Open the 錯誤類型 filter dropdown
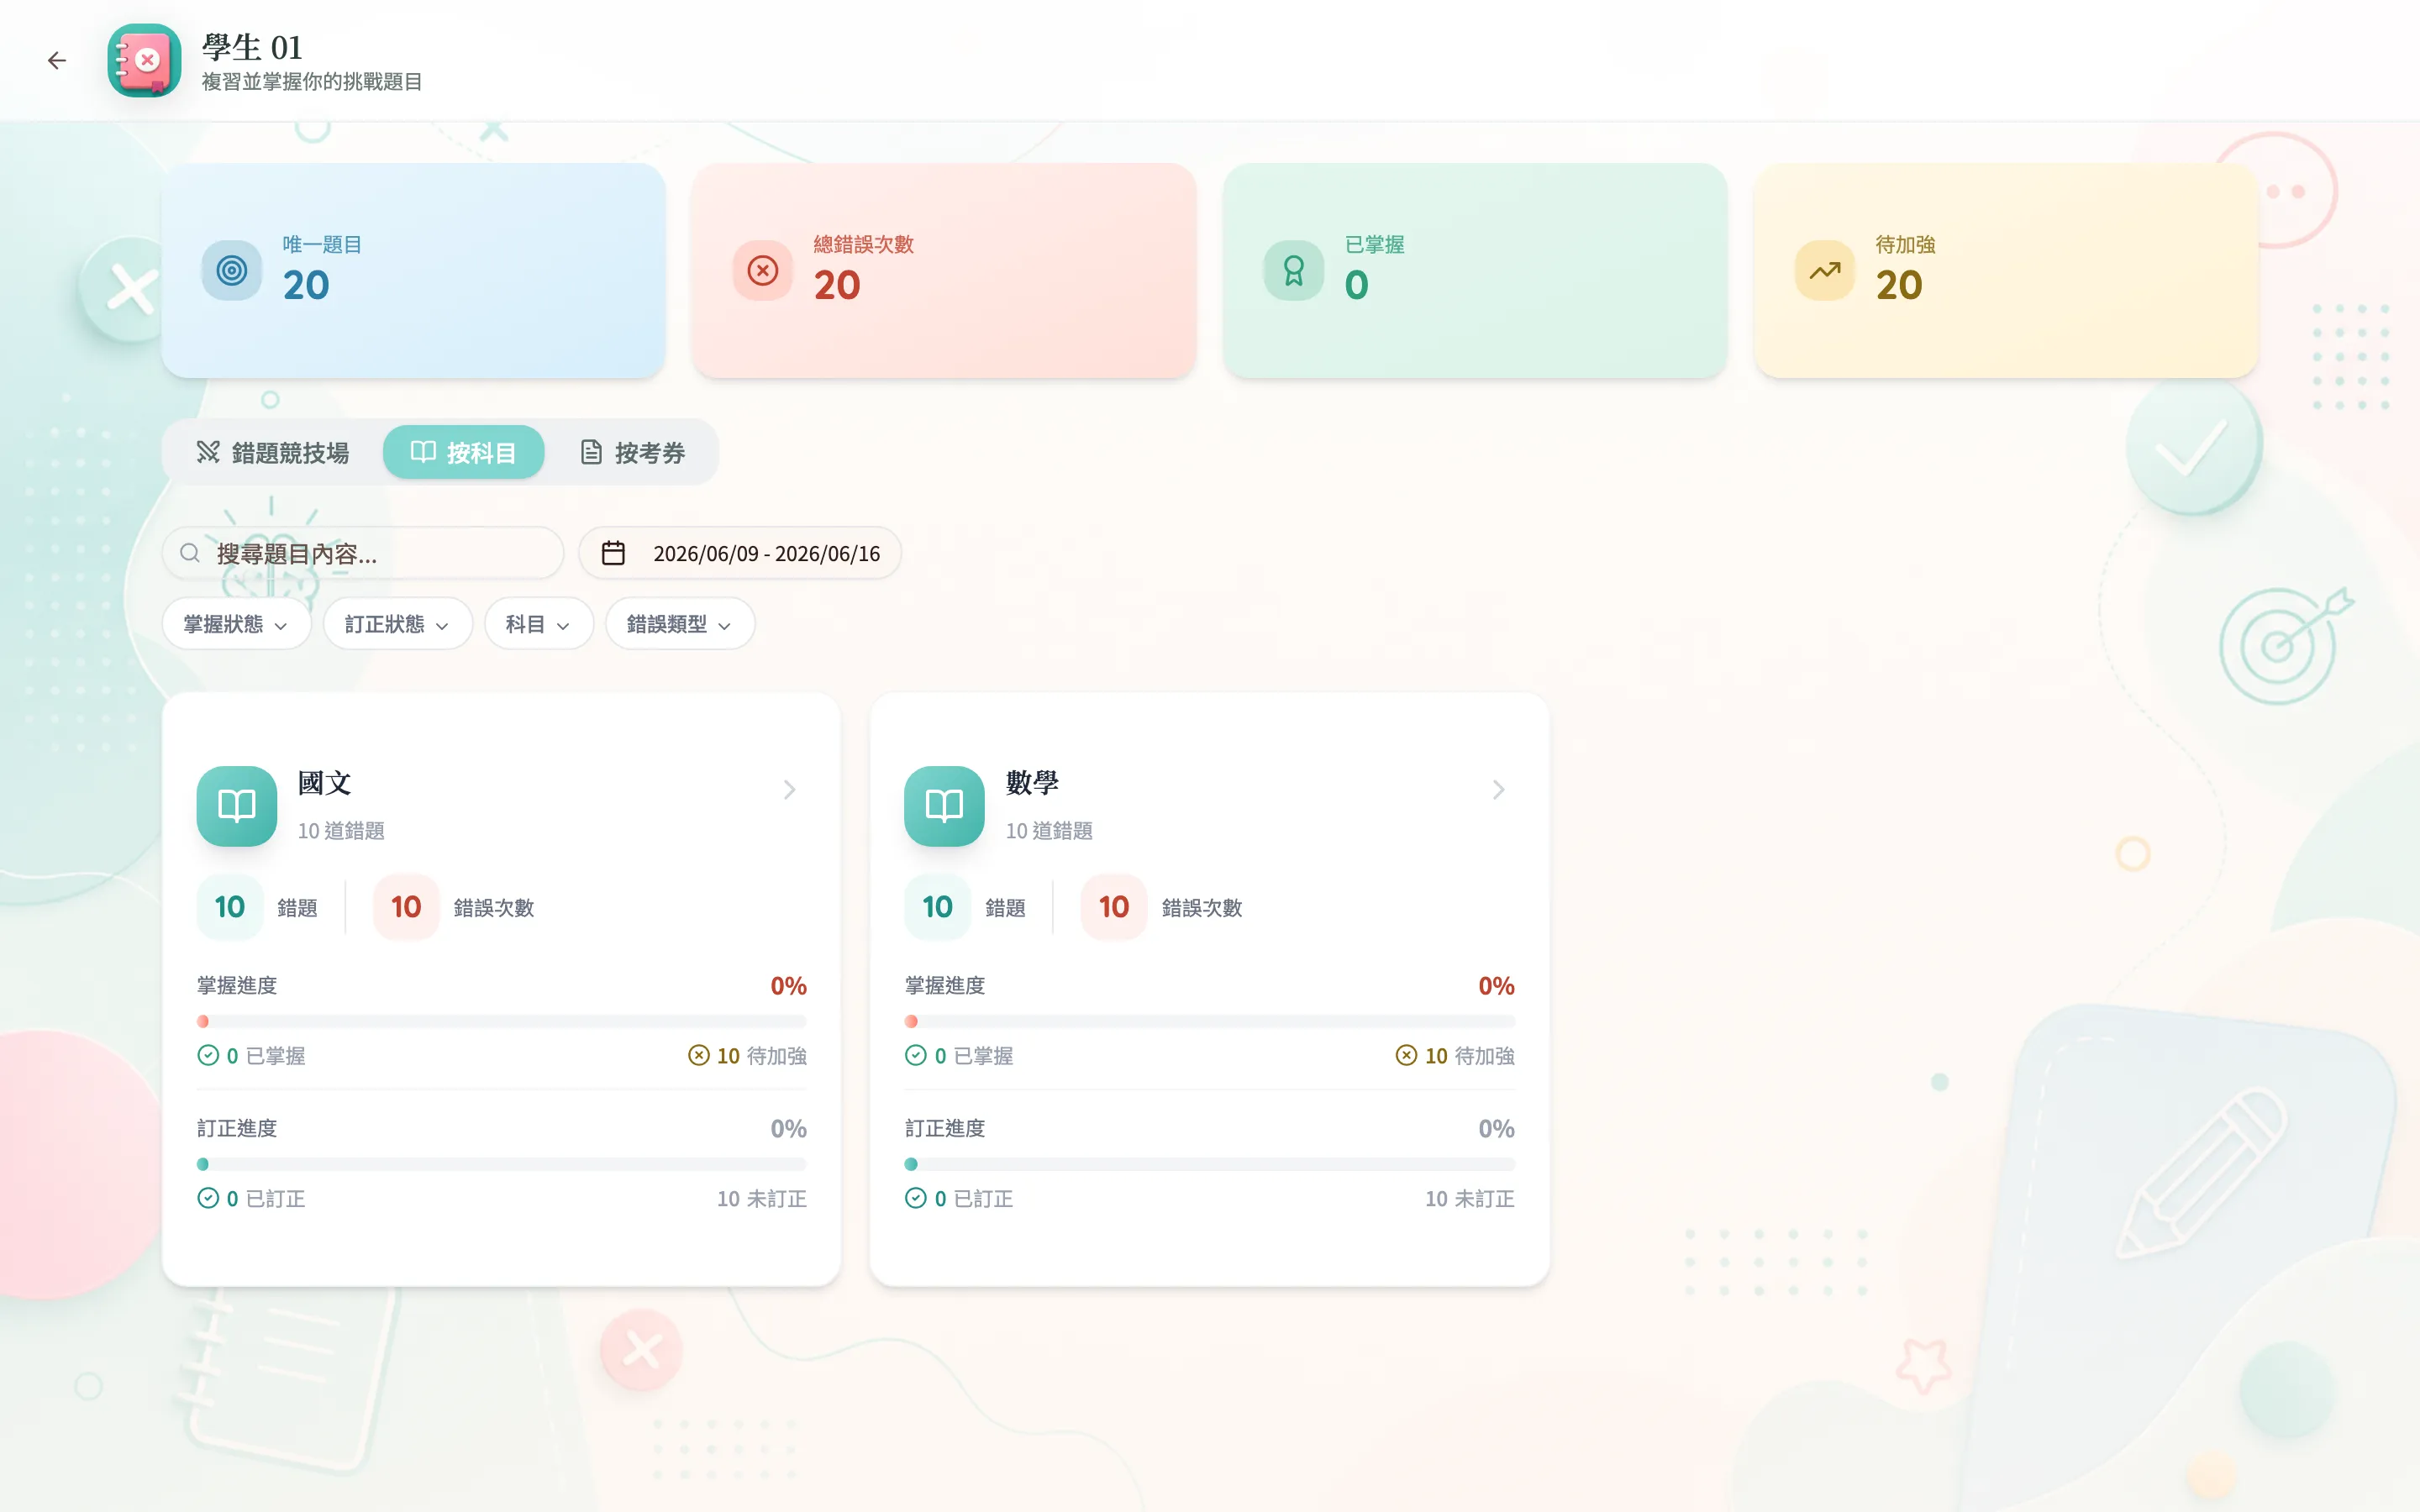 pyautogui.click(x=679, y=624)
